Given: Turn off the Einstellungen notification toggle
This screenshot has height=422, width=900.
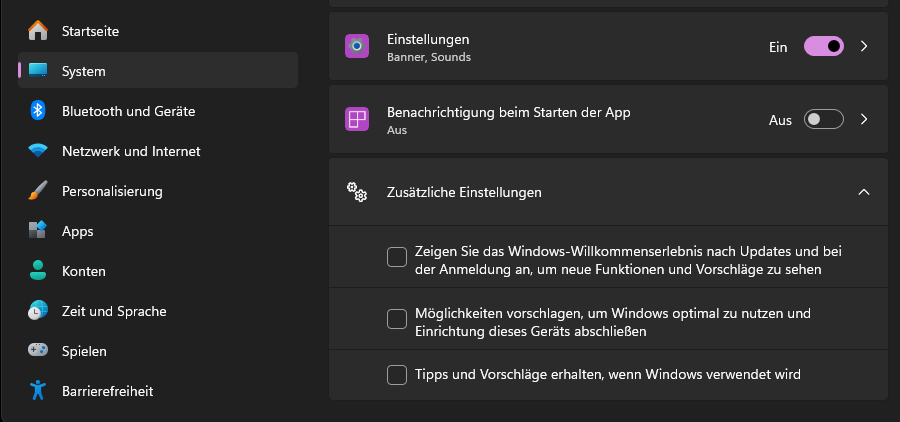Looking at the screenshot, I should (x=824, y=46).
